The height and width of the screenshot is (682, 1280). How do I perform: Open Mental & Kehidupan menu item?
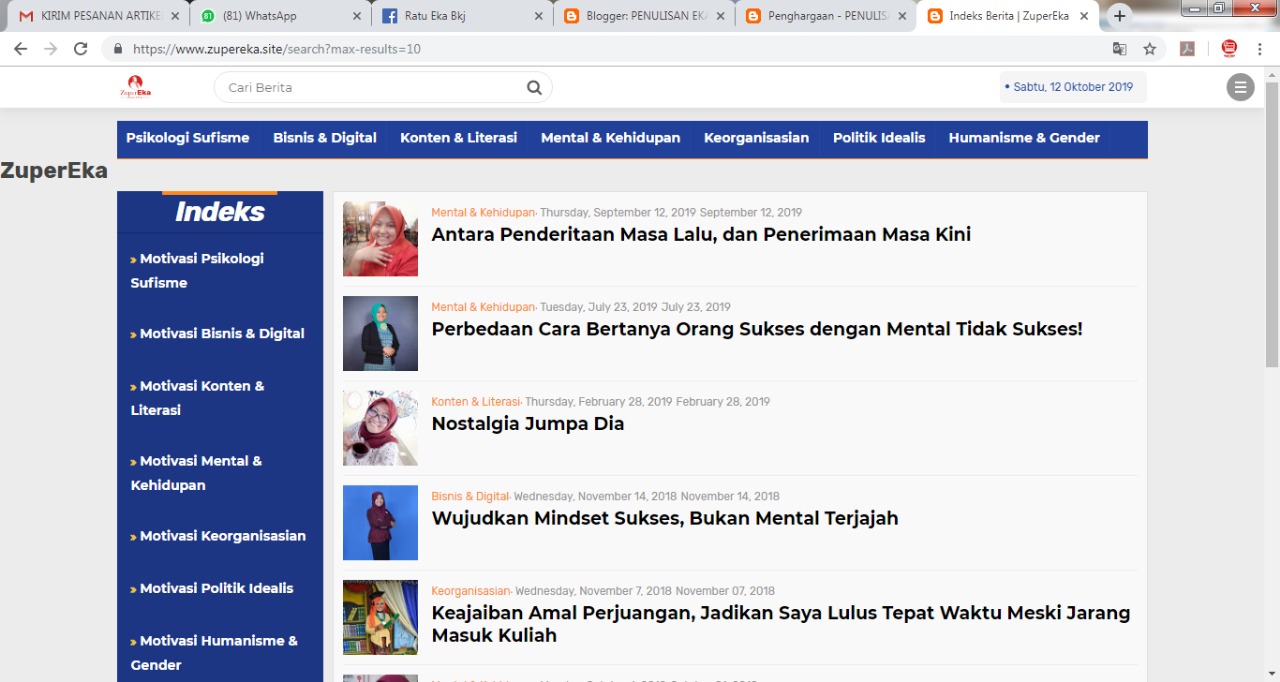pos(611,138)
